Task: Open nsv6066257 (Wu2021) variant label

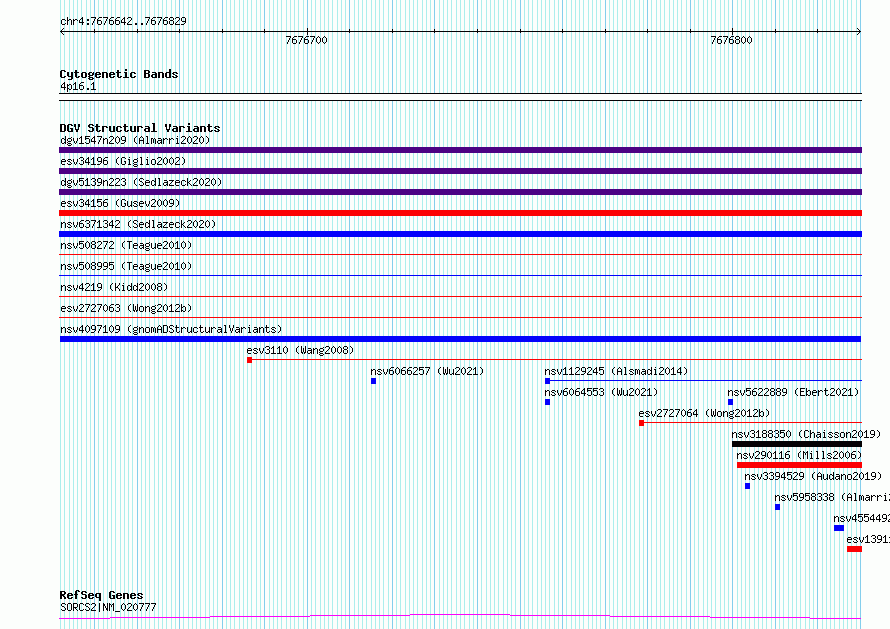Action: coord(427,371)
